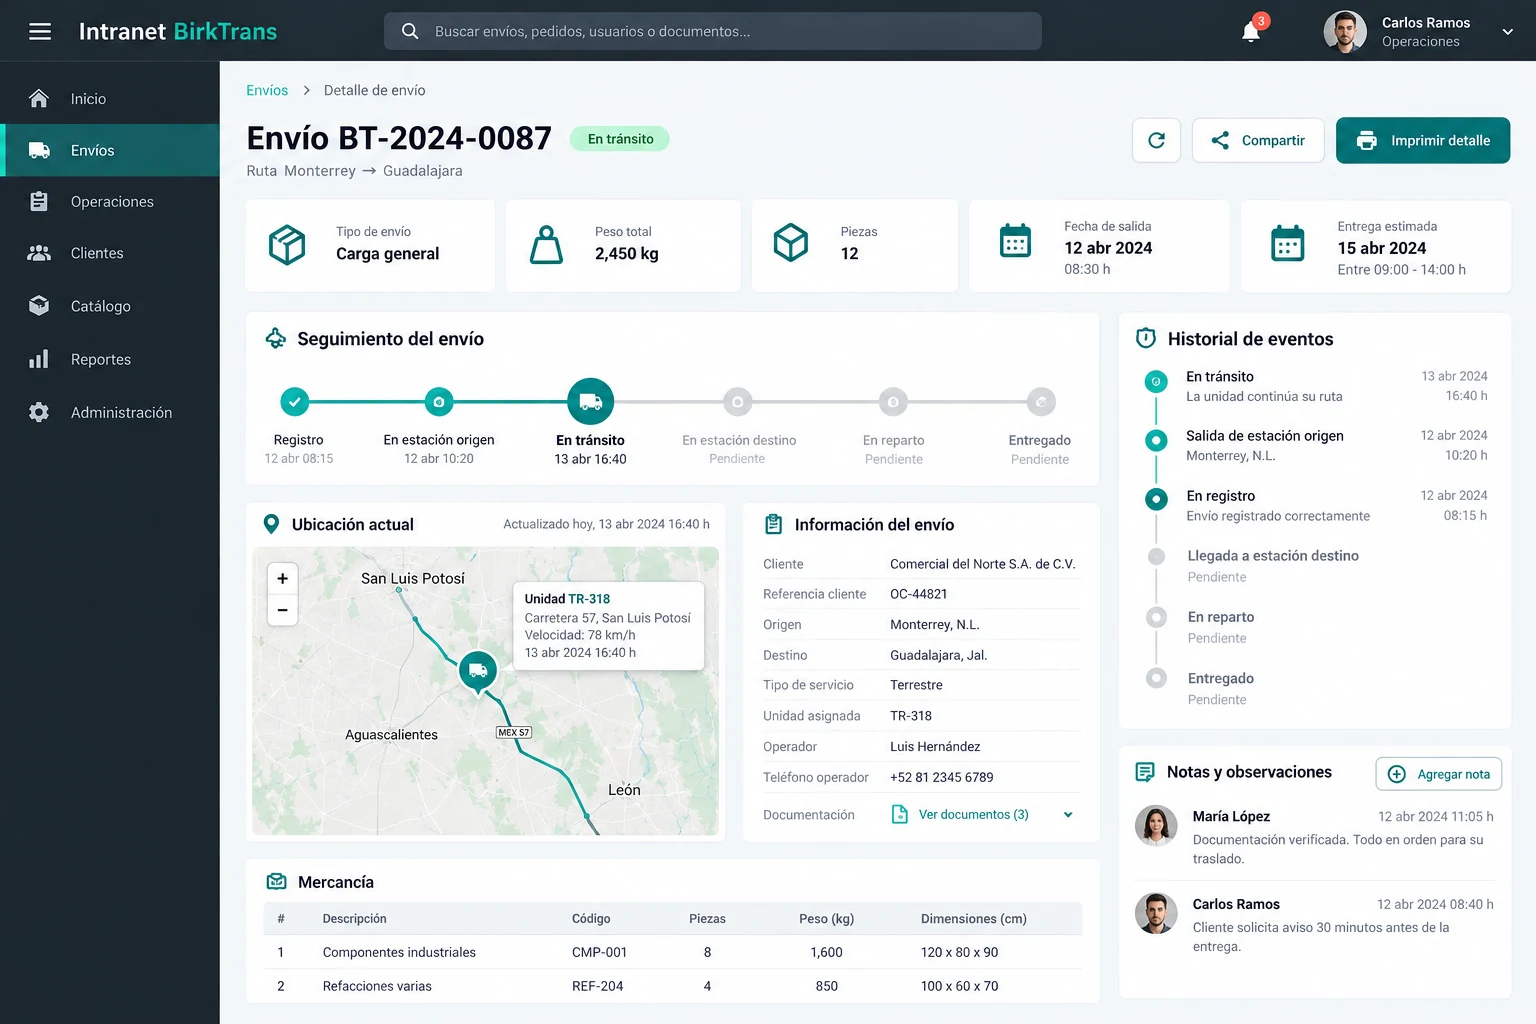
Task: Click the En estación destino pending marker
Action: (737, 402)
